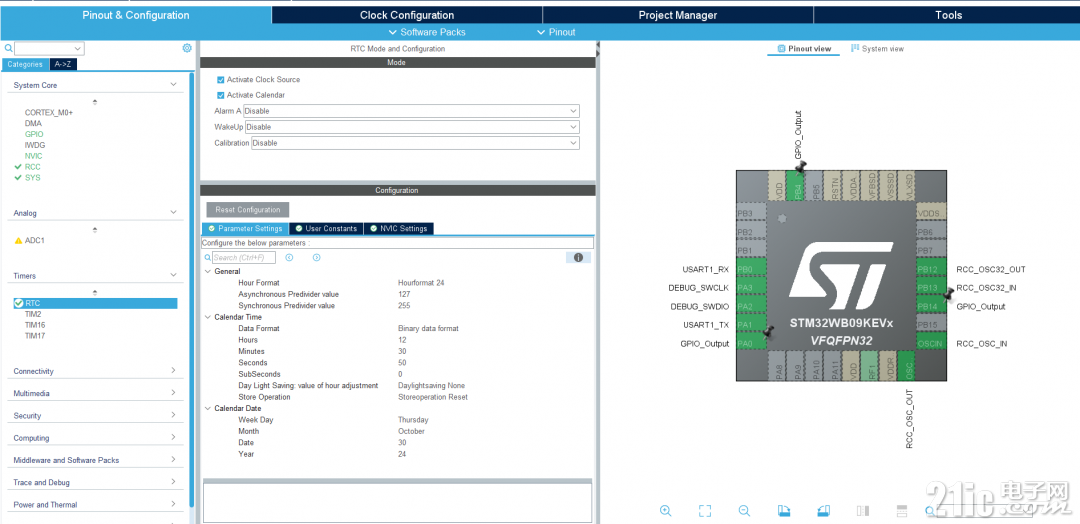Viewport: 1080px width, 524px height.
Task: Switch to the Project Manager tab
Action: [678, 15]
